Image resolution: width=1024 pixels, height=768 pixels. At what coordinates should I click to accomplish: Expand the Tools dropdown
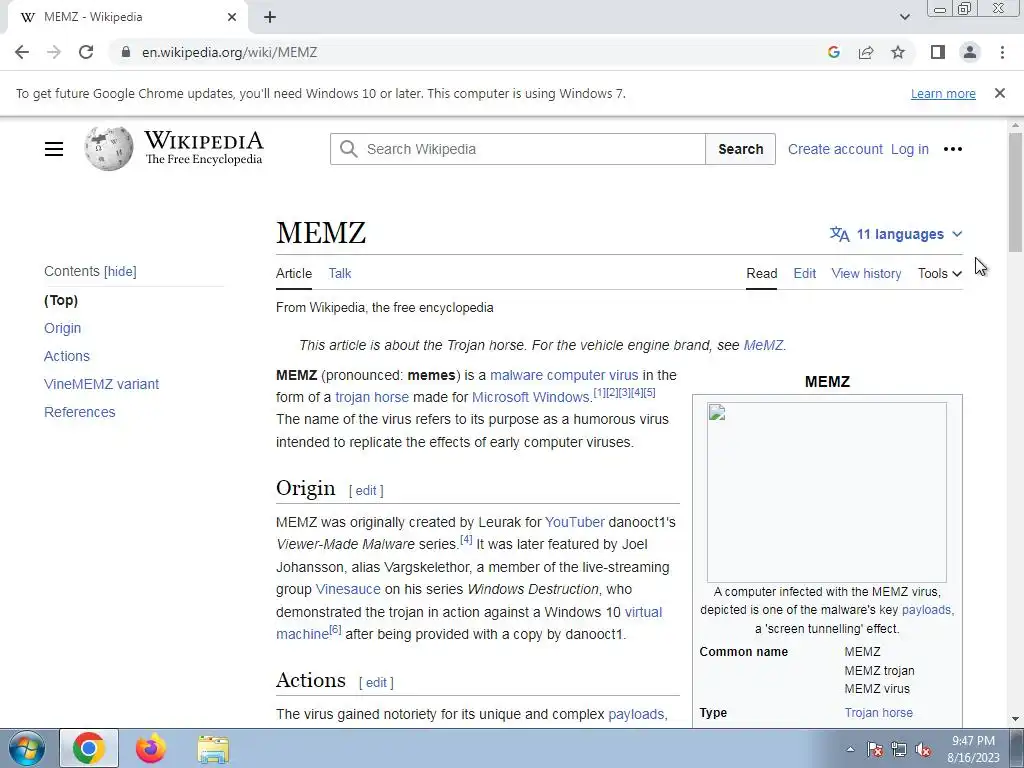pyautogui.click(x=940, y=274)
